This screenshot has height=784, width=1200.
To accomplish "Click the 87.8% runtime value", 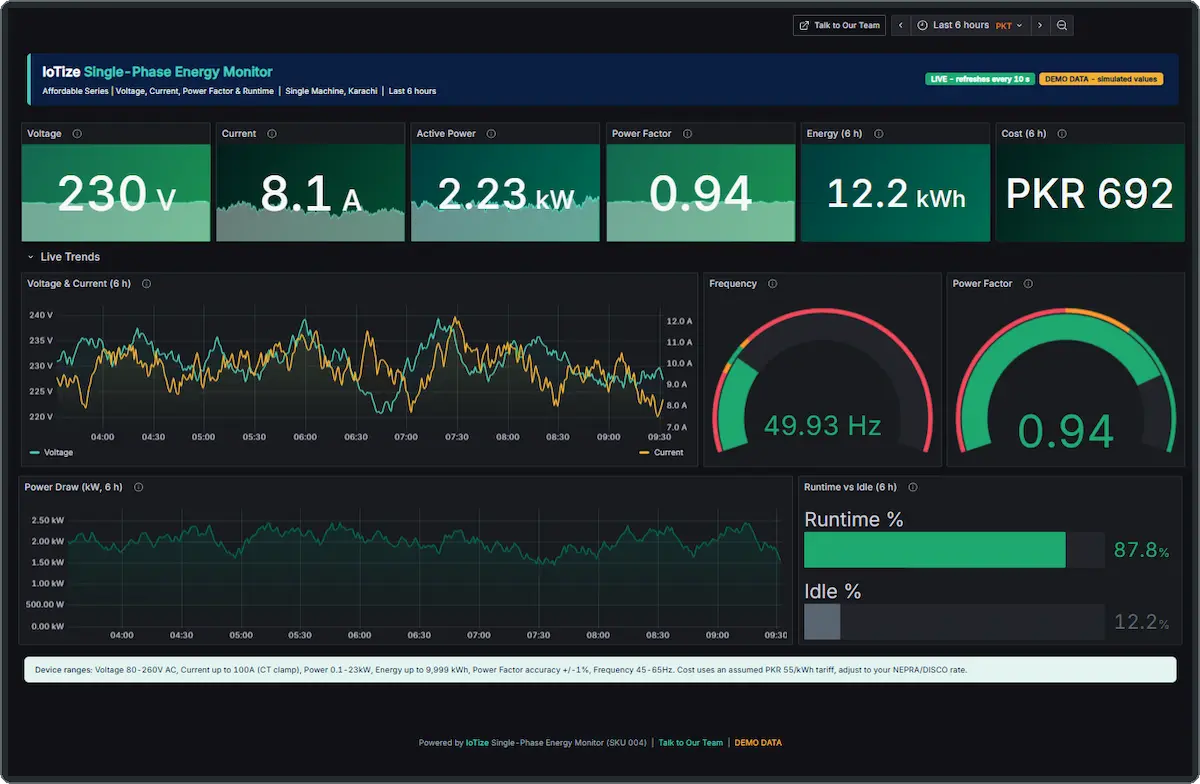I will click(1141, 550).
